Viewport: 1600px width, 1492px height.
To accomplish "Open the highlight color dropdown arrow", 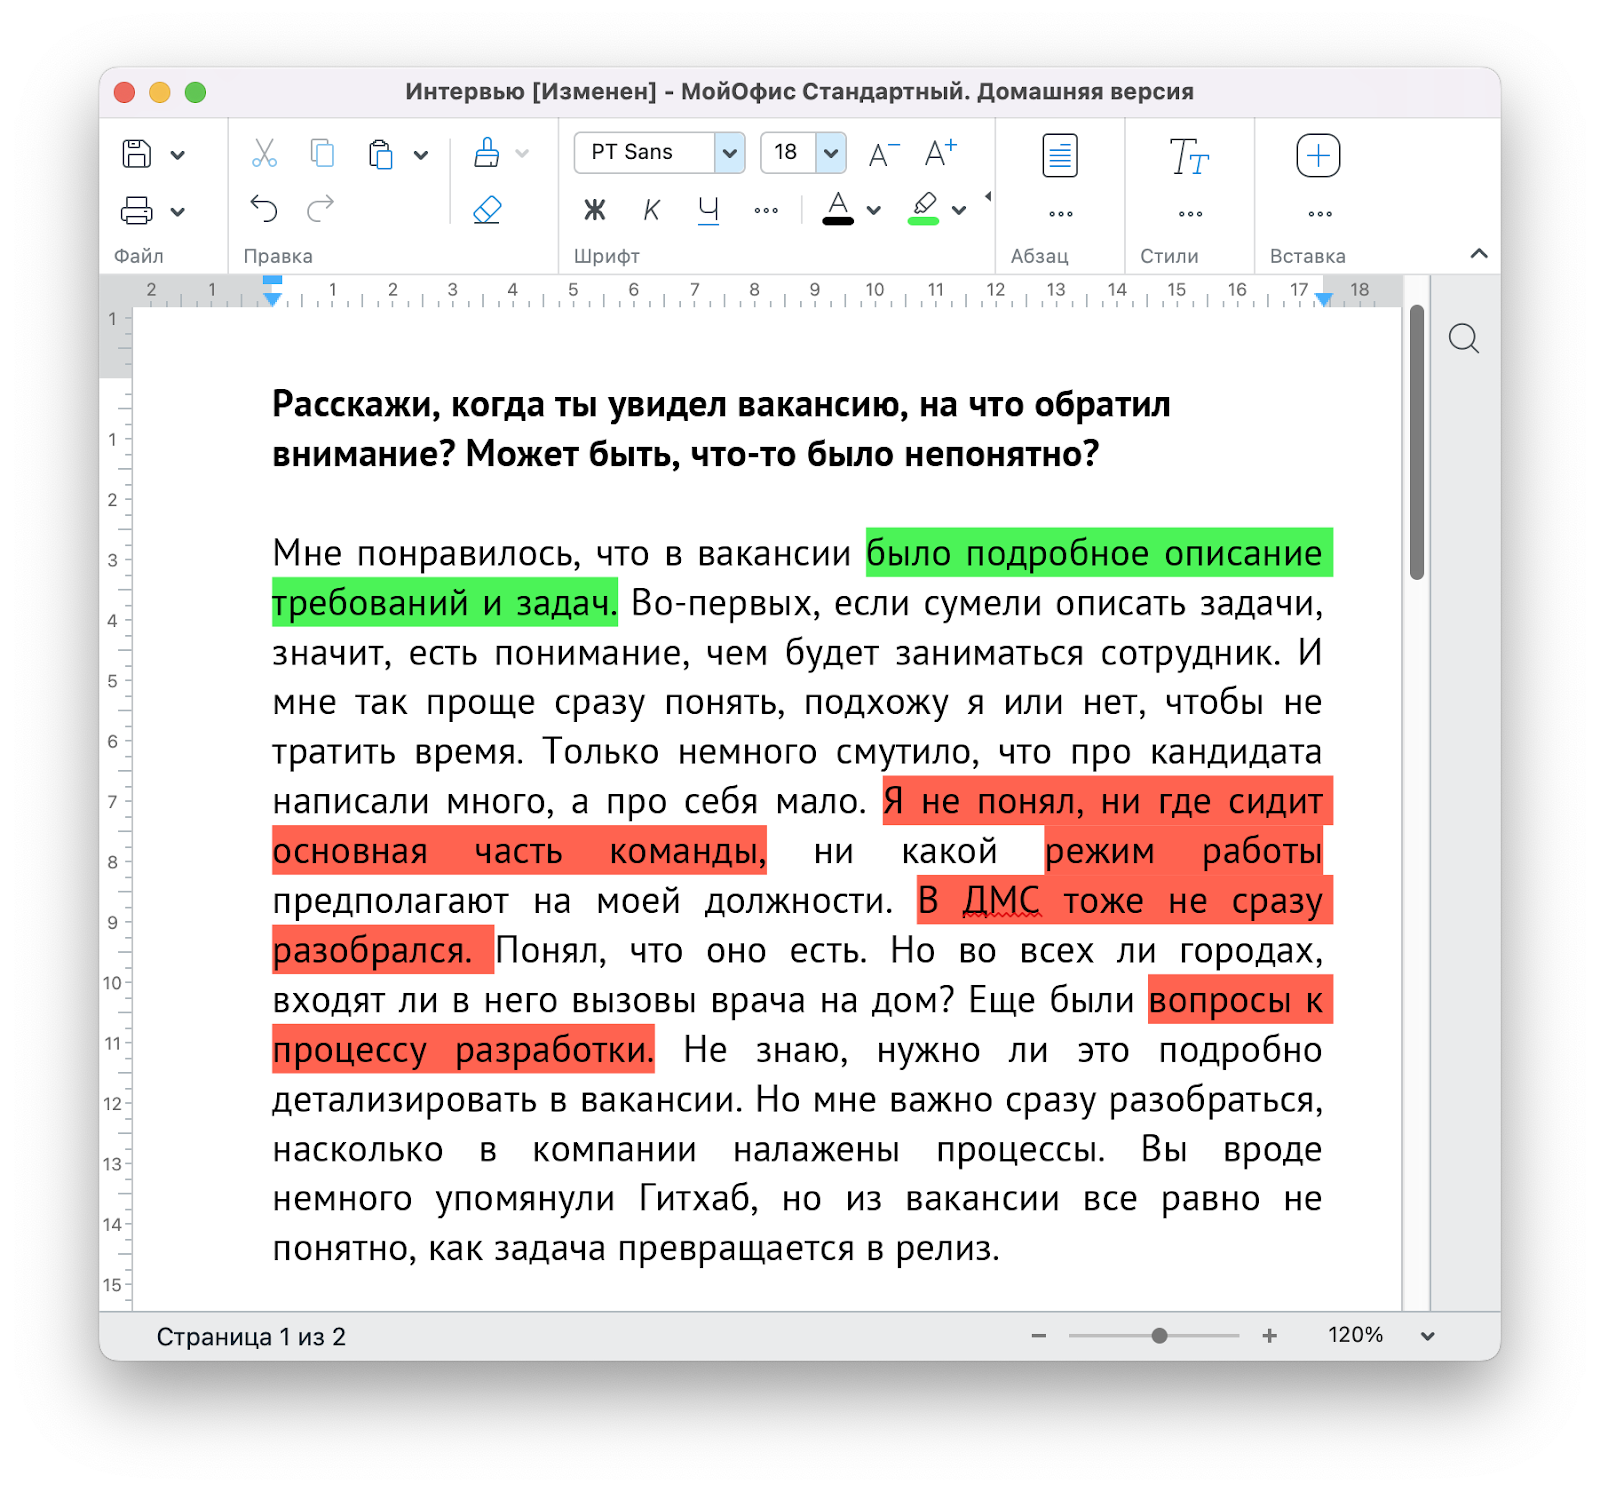I will [959, 210].
